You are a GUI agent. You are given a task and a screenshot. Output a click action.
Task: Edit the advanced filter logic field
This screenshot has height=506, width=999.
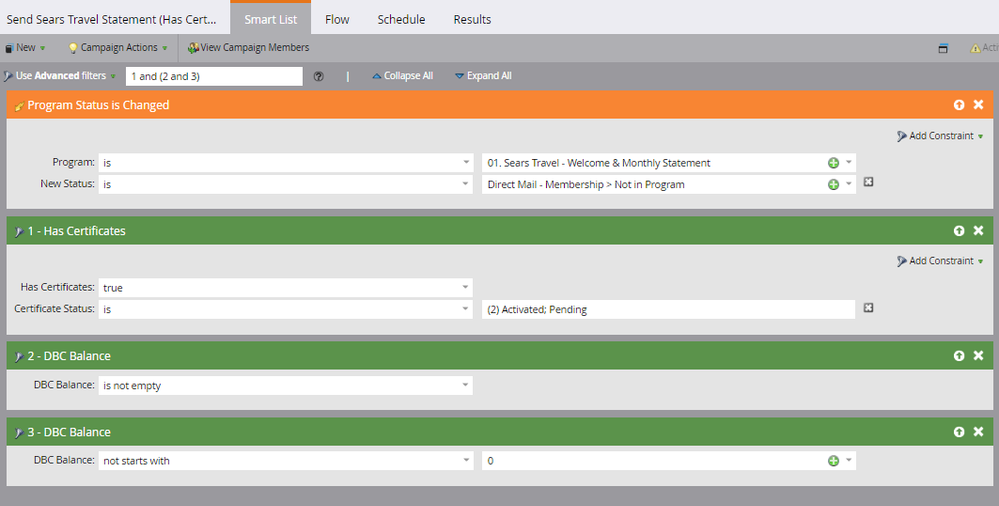[214, 76]
